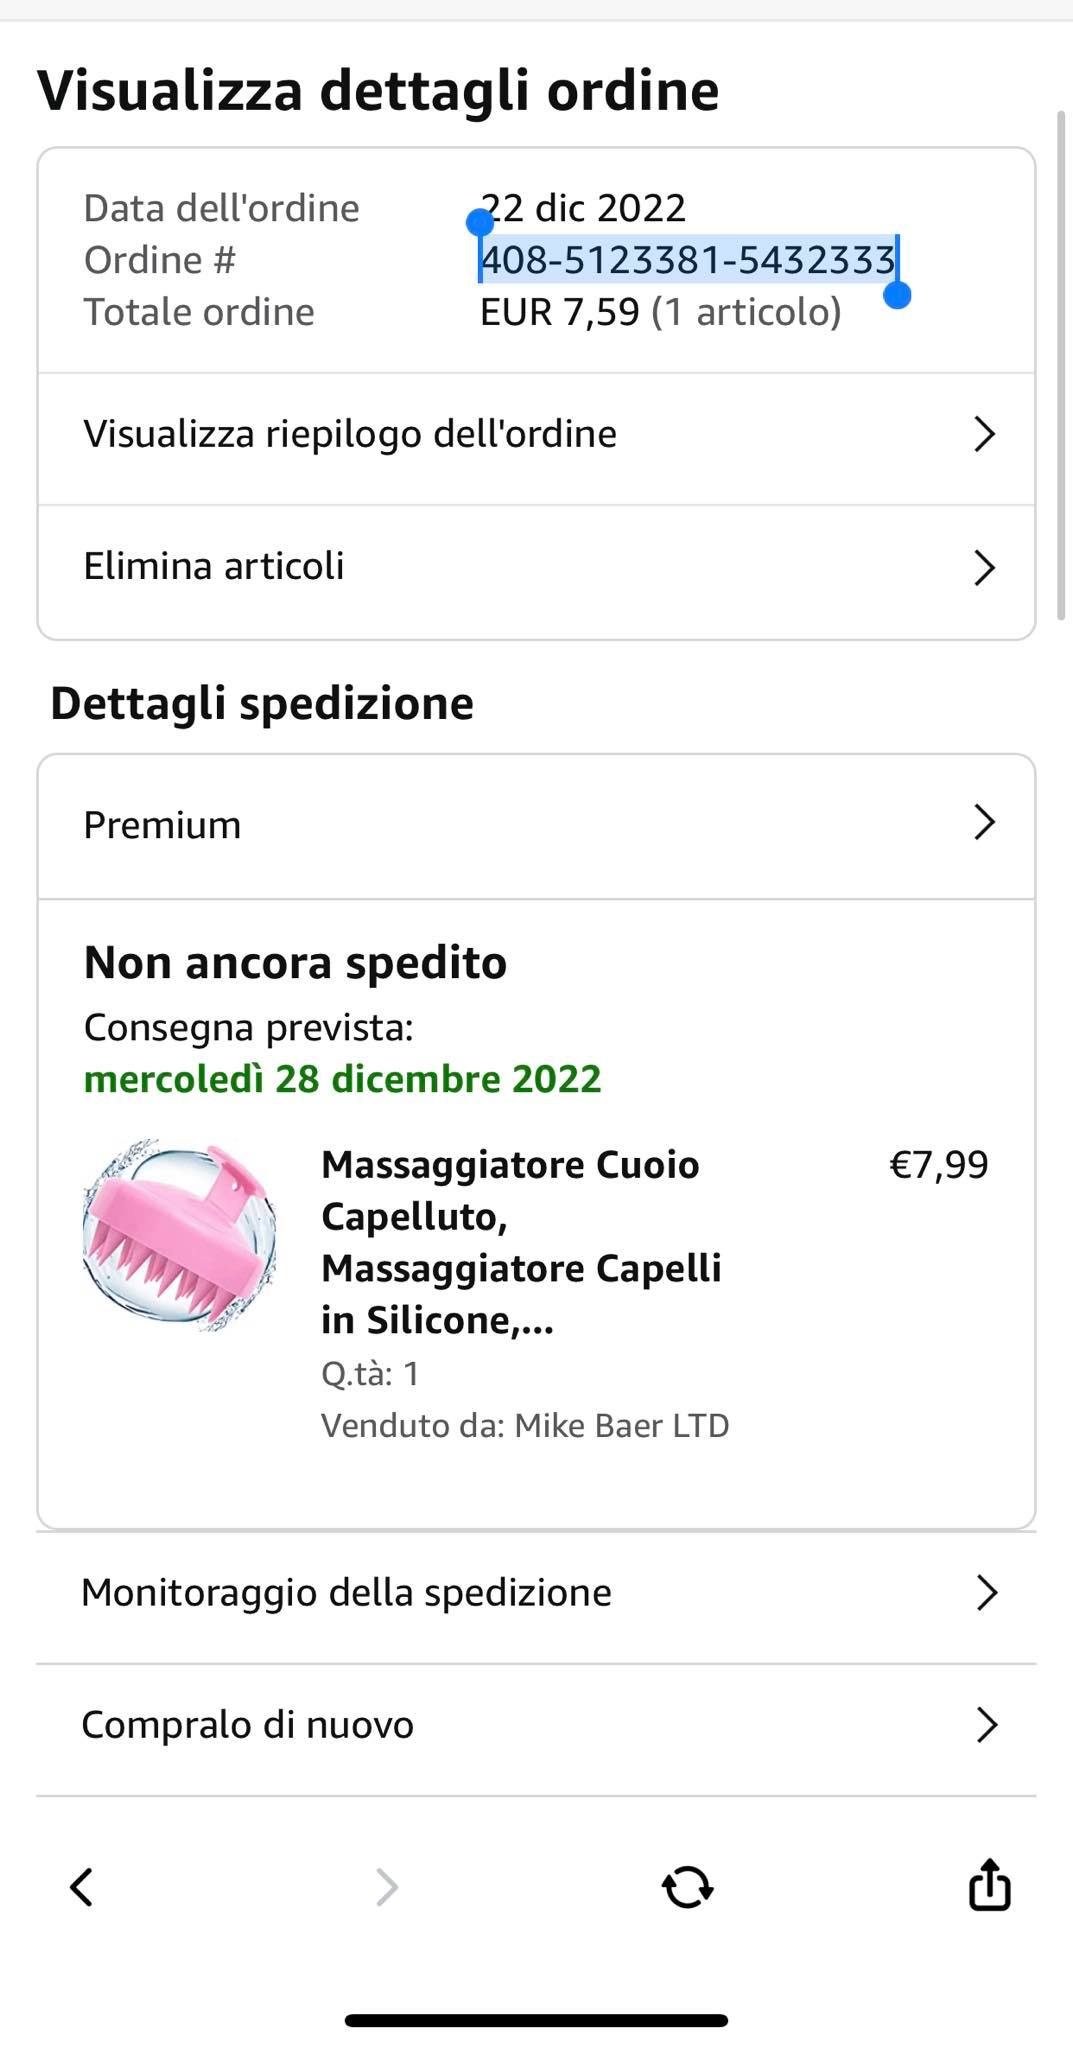Tap the browser forward arrow icon
This screenshot has width=1073, height=2048.
(386, 1887)
